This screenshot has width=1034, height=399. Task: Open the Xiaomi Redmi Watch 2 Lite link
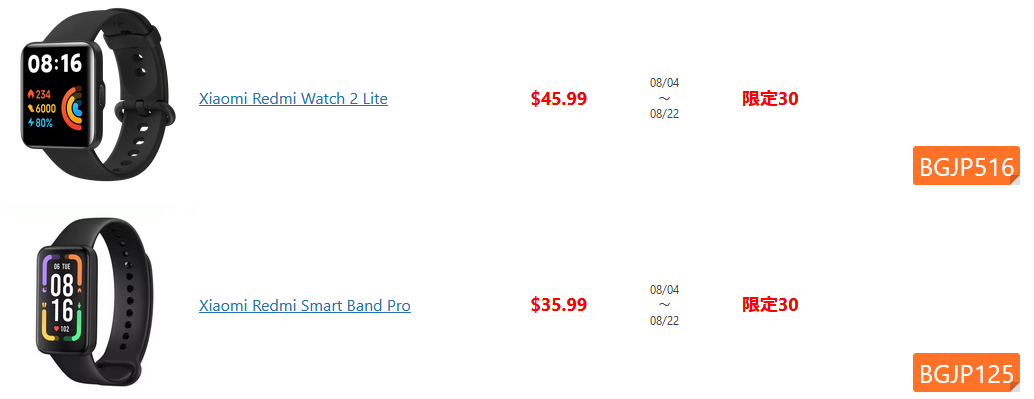point(293,99)
